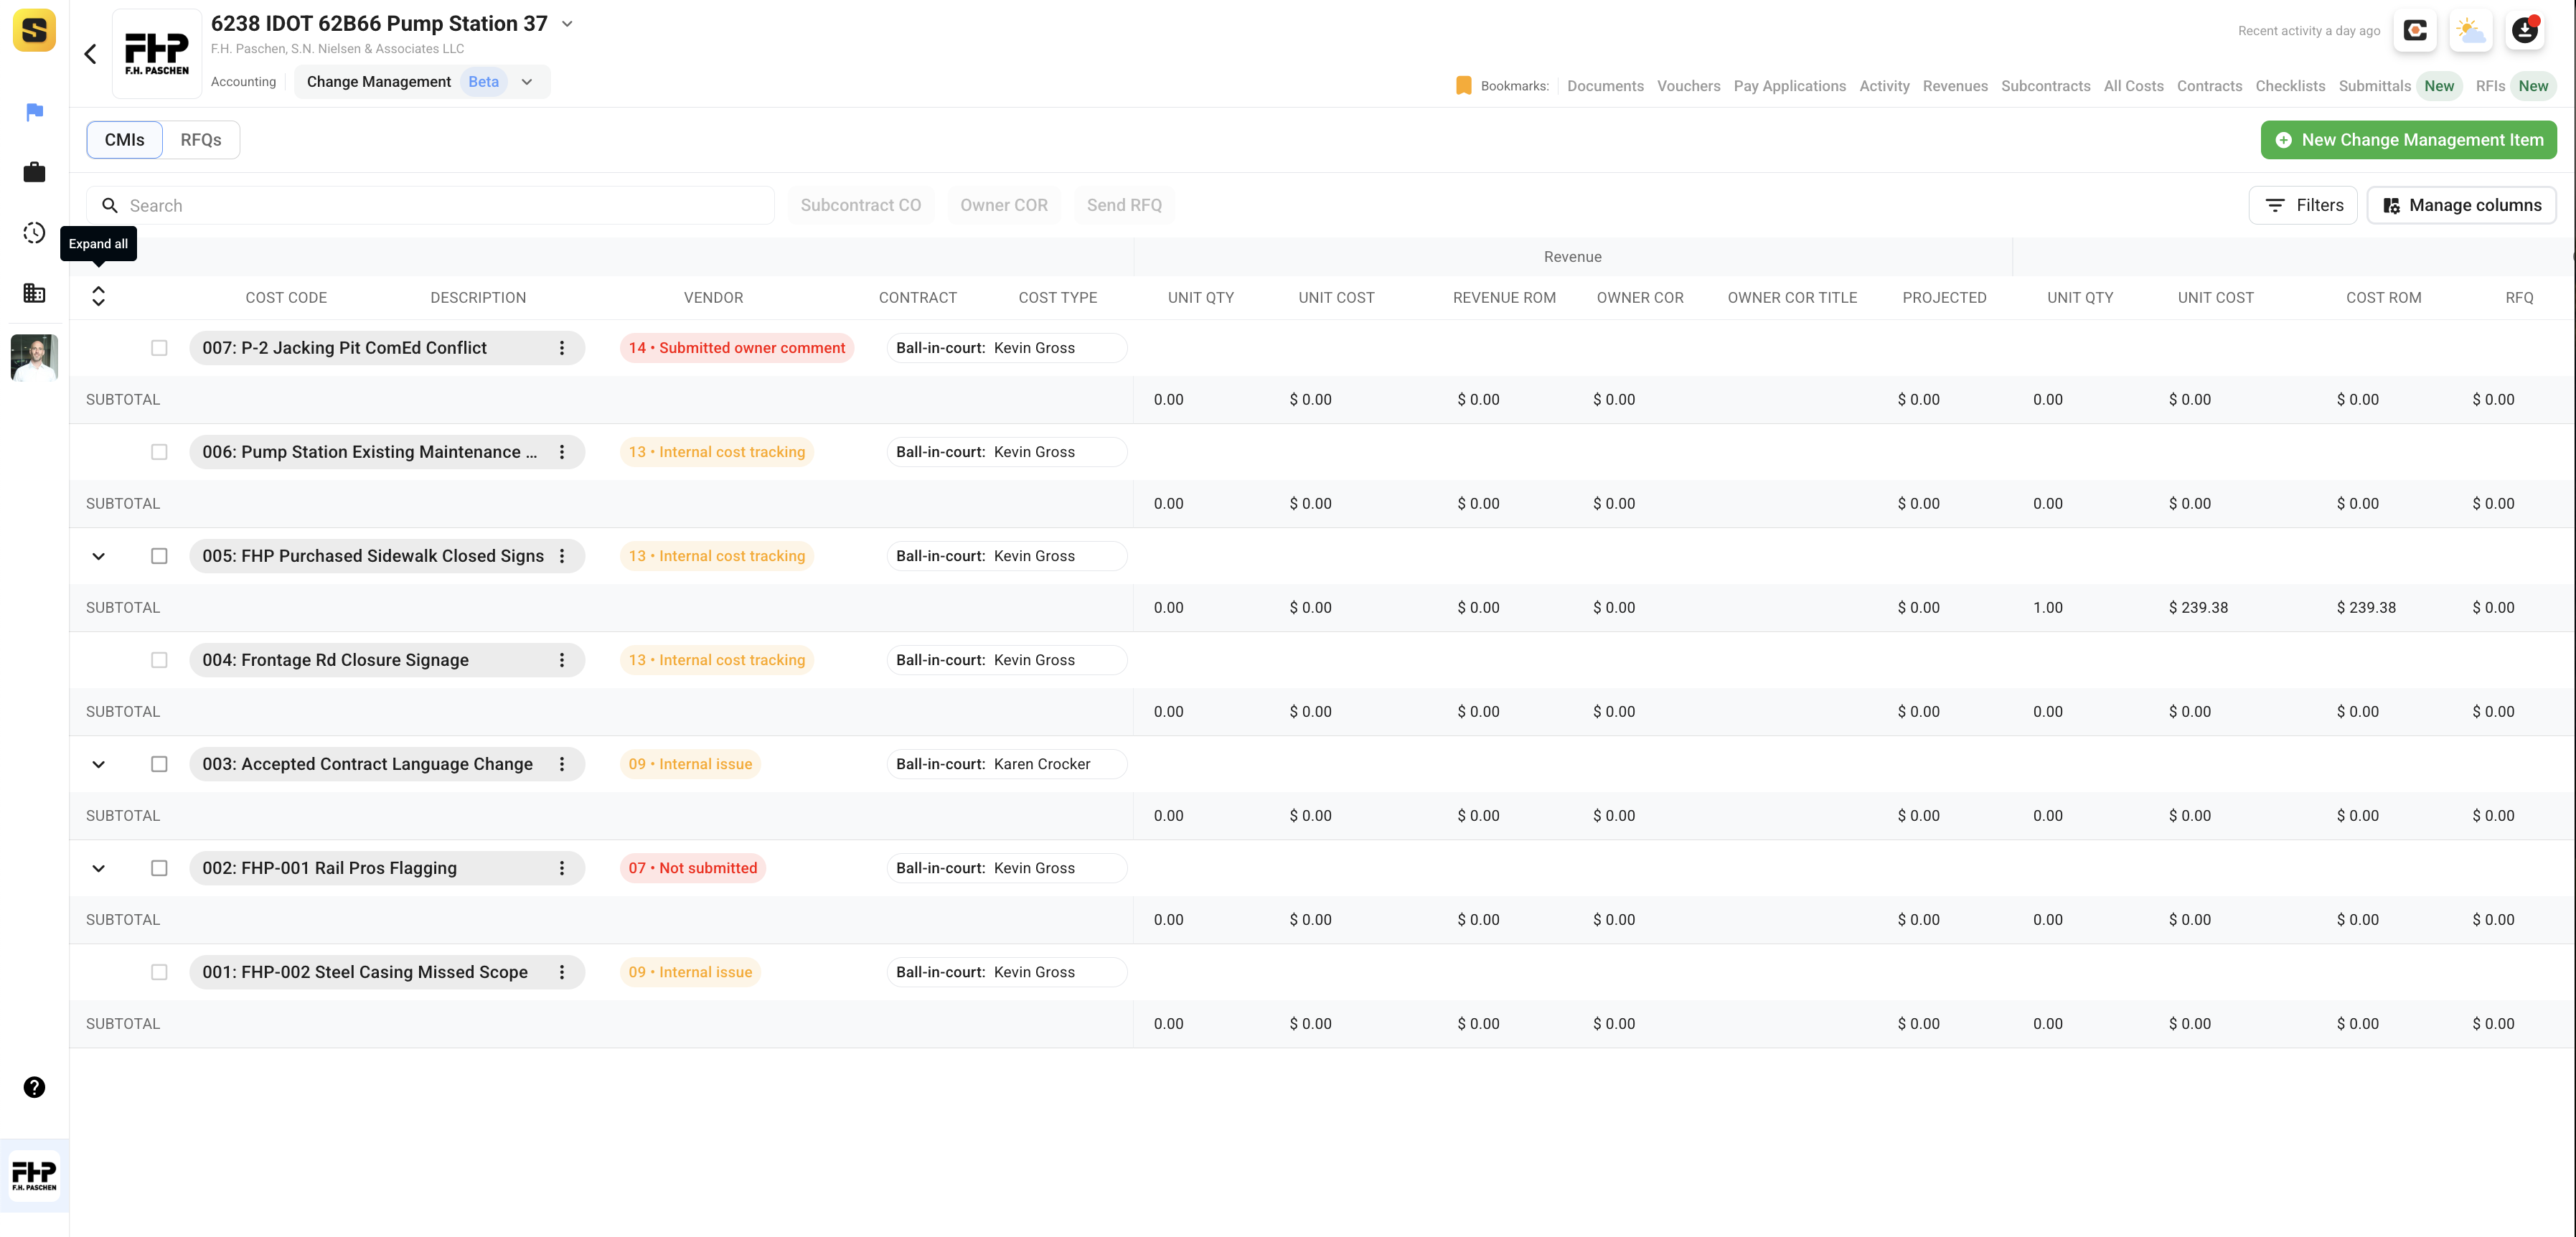
Task: Open the briefcase icon in sidebar
Action: [34, 172]
